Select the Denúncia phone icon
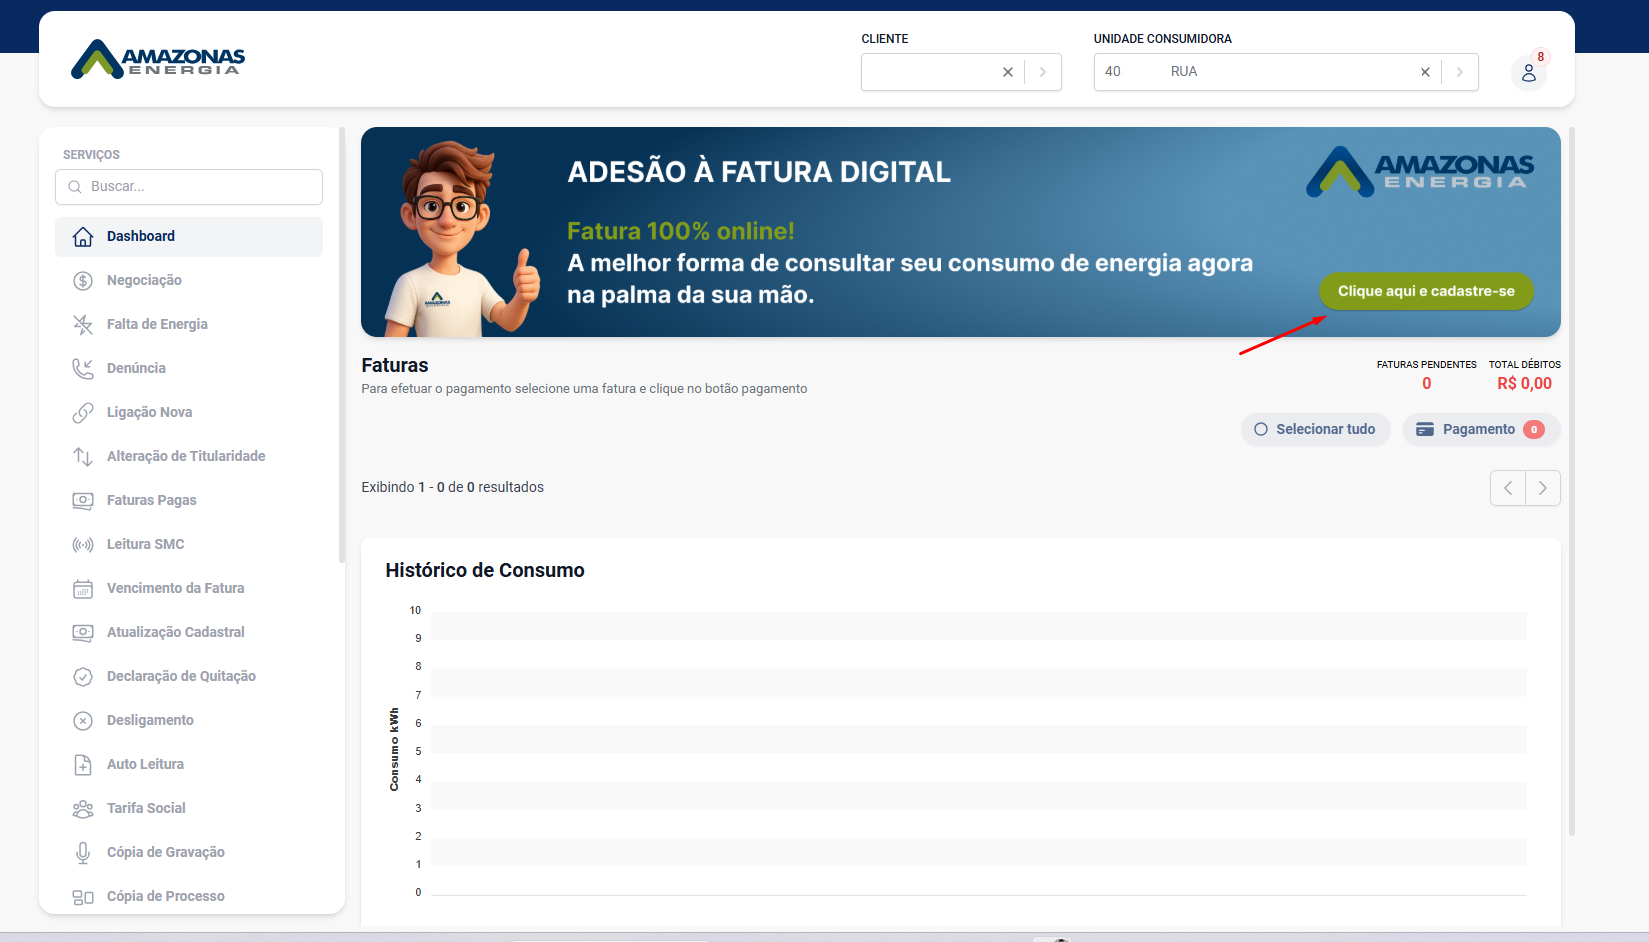The height and width of the screenshot is (942, 1649). click(x=83, y=369)
